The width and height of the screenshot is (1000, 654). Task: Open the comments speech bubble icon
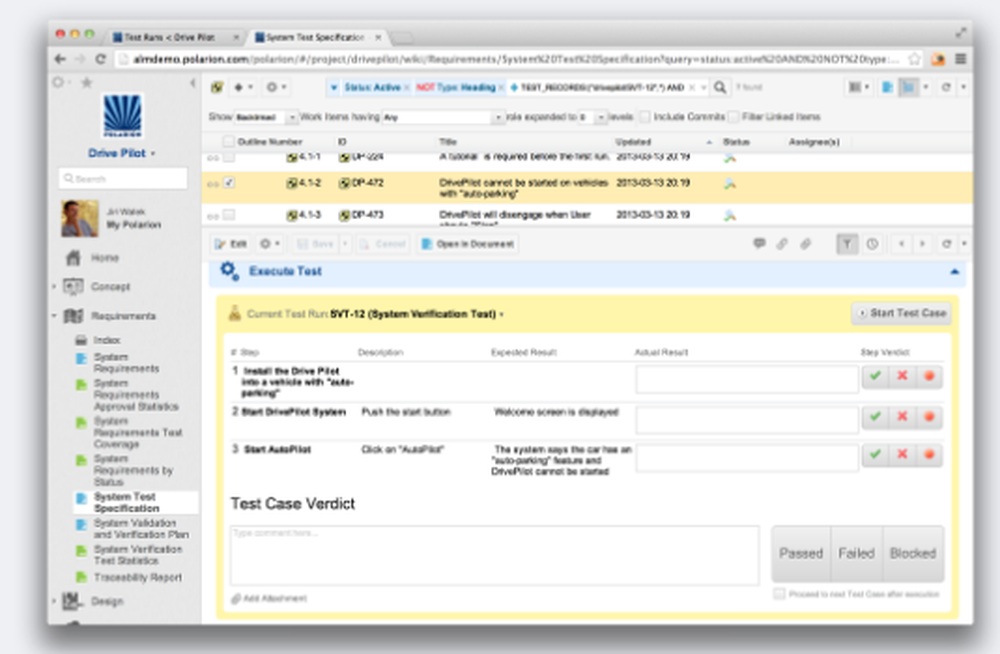pyautogui.click(x=759, y=243)
